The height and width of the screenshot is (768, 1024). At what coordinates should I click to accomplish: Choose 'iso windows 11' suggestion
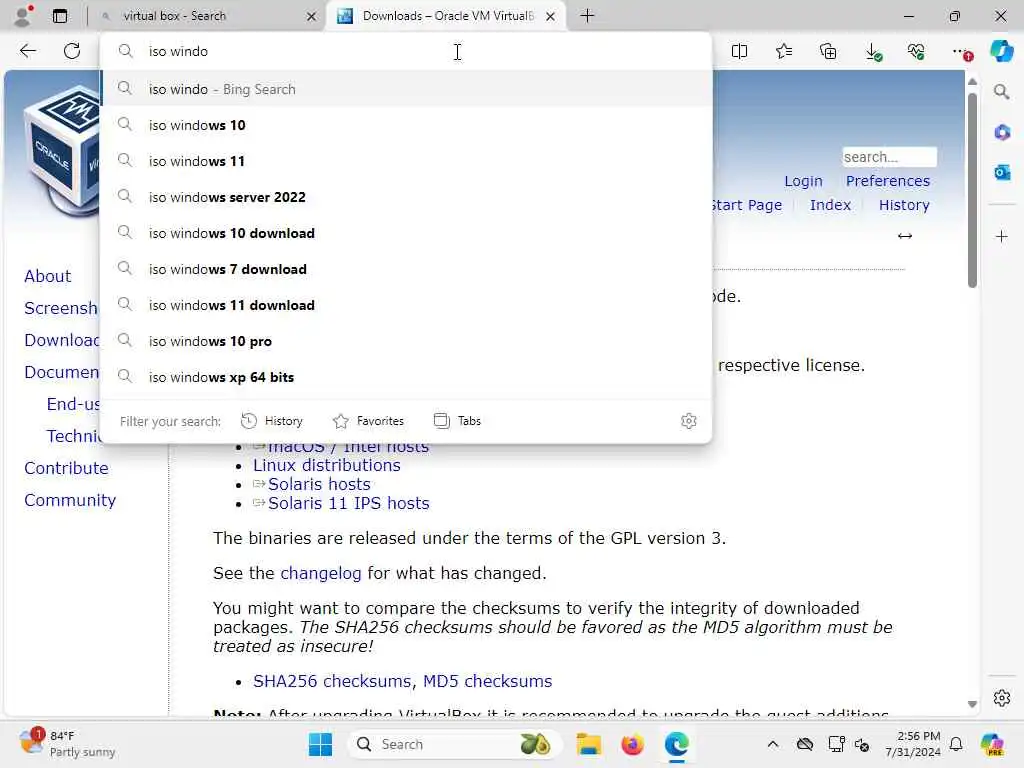[x=406, y=161]
